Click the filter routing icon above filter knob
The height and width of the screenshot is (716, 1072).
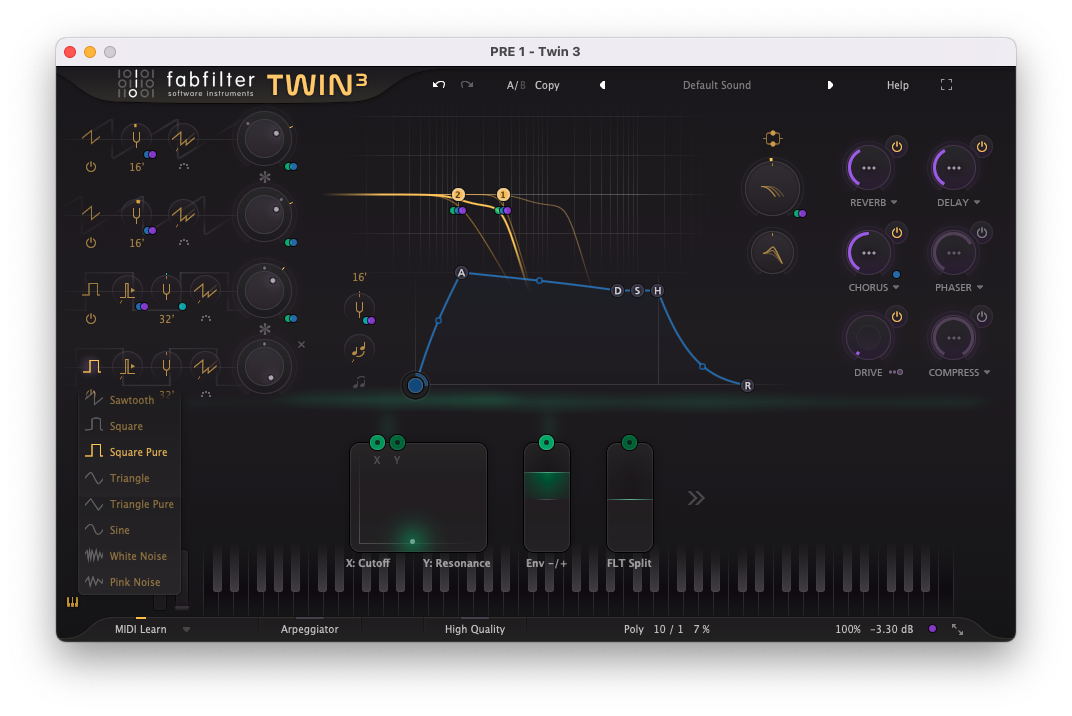(771, 138)
